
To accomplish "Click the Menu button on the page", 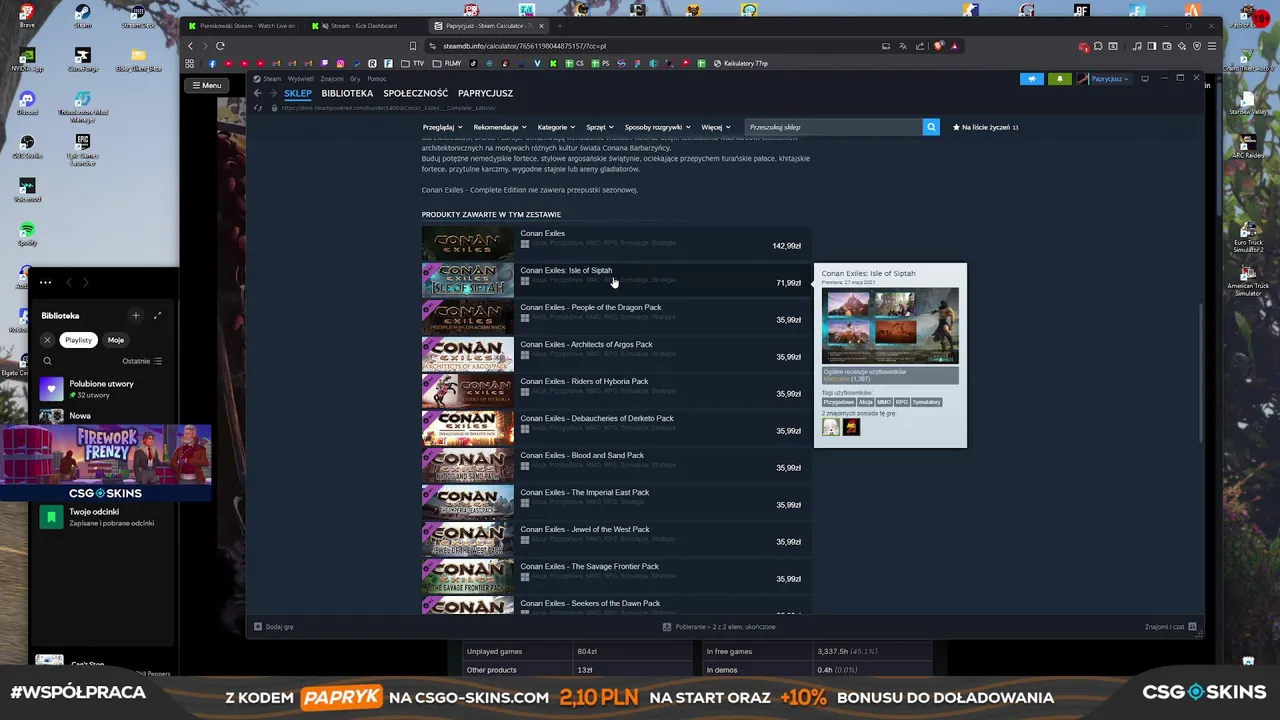I will click(x=207, y=85).
